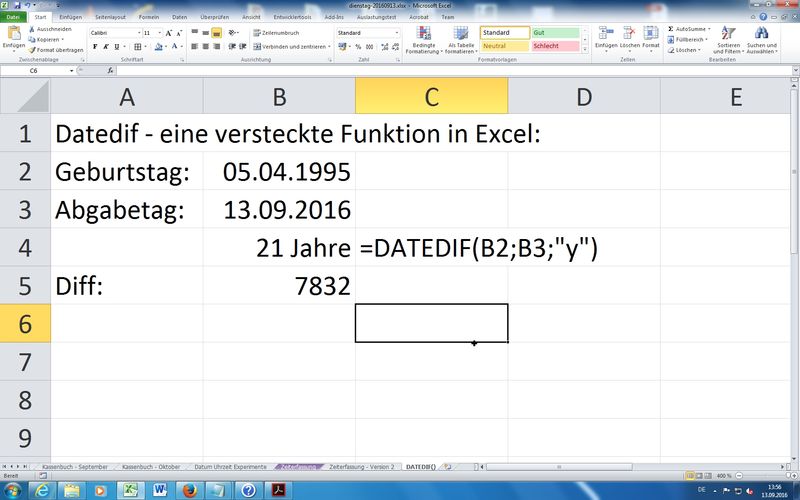Increase indent icon
Viewport: 800px width, 500px height.
click(243, 46)
